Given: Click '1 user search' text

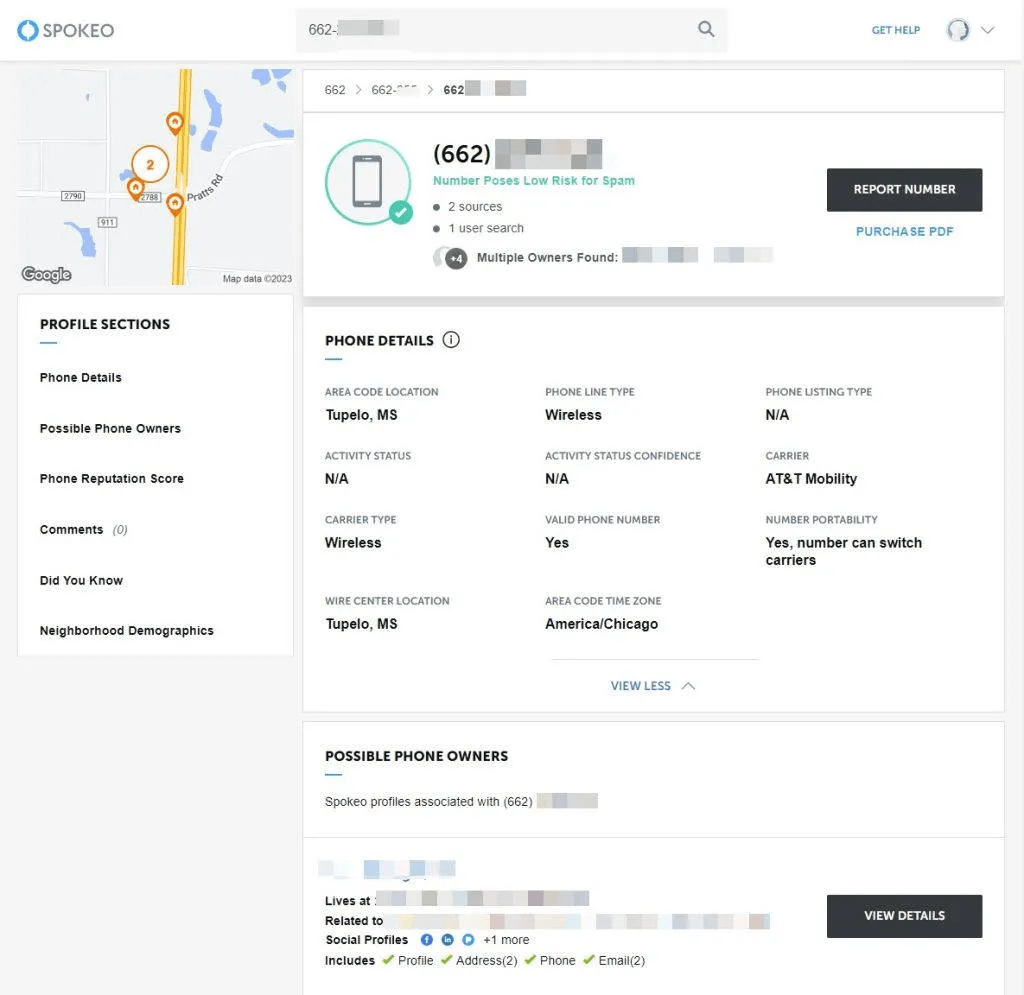Looking at the screenshot, I should tap(486, 228).
